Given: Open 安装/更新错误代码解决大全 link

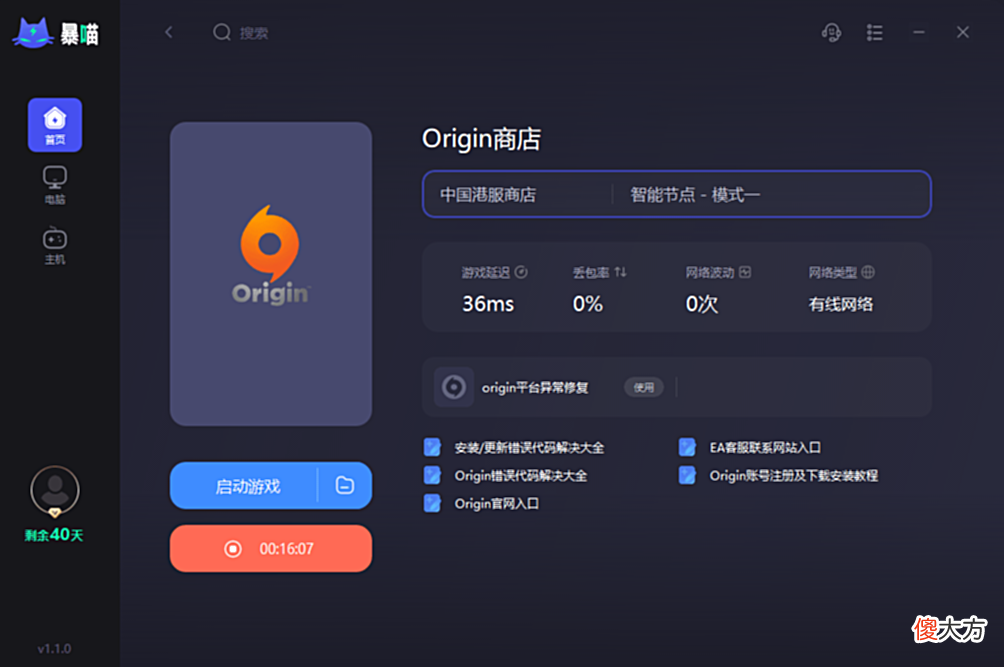Looking at the screenshot, I should pos(529,447).
